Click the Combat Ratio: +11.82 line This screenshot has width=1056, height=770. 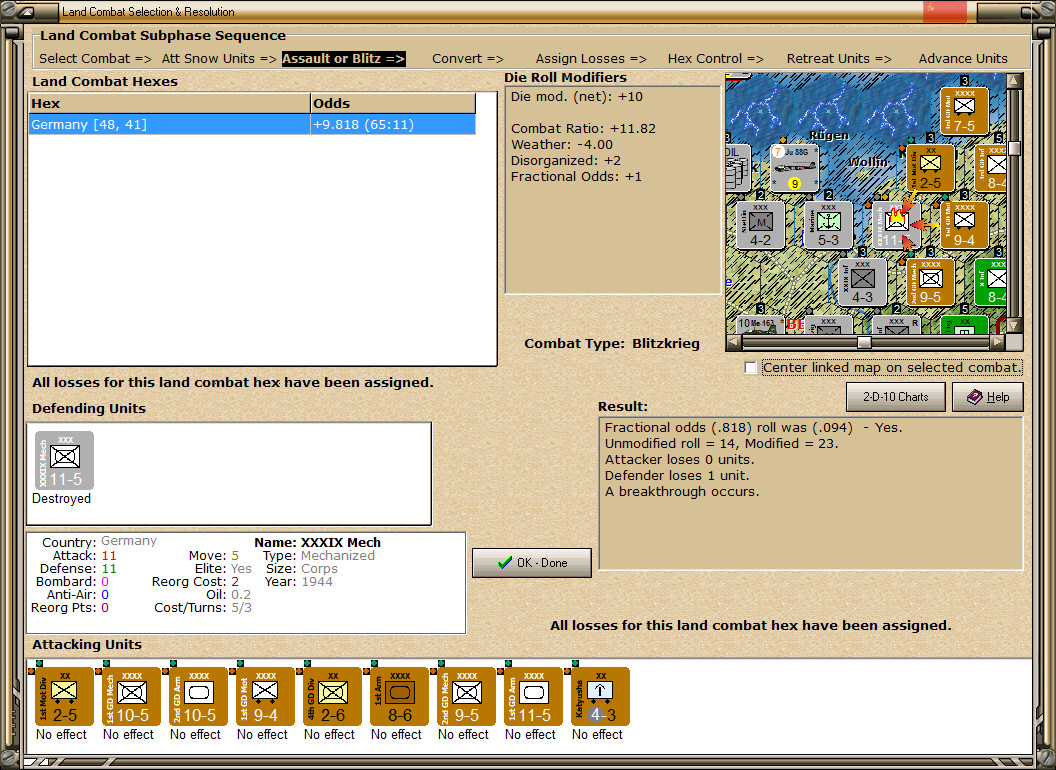583,129
